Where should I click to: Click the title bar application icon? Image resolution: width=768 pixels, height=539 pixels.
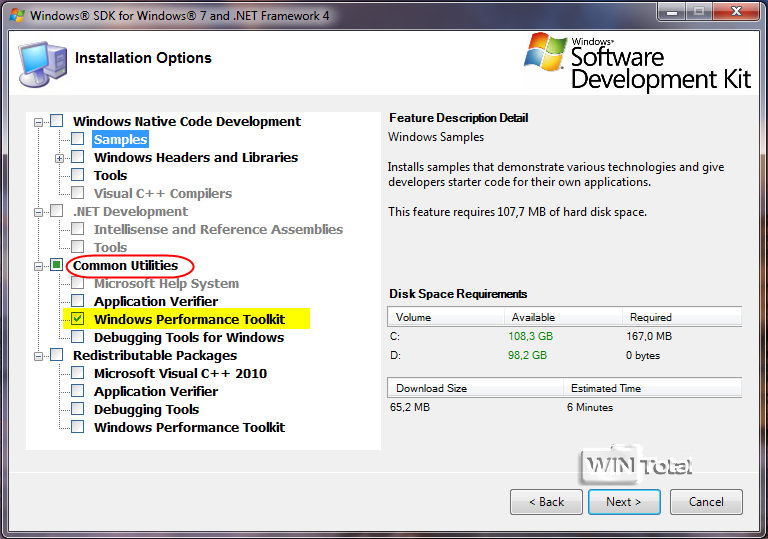coord(17,15)
